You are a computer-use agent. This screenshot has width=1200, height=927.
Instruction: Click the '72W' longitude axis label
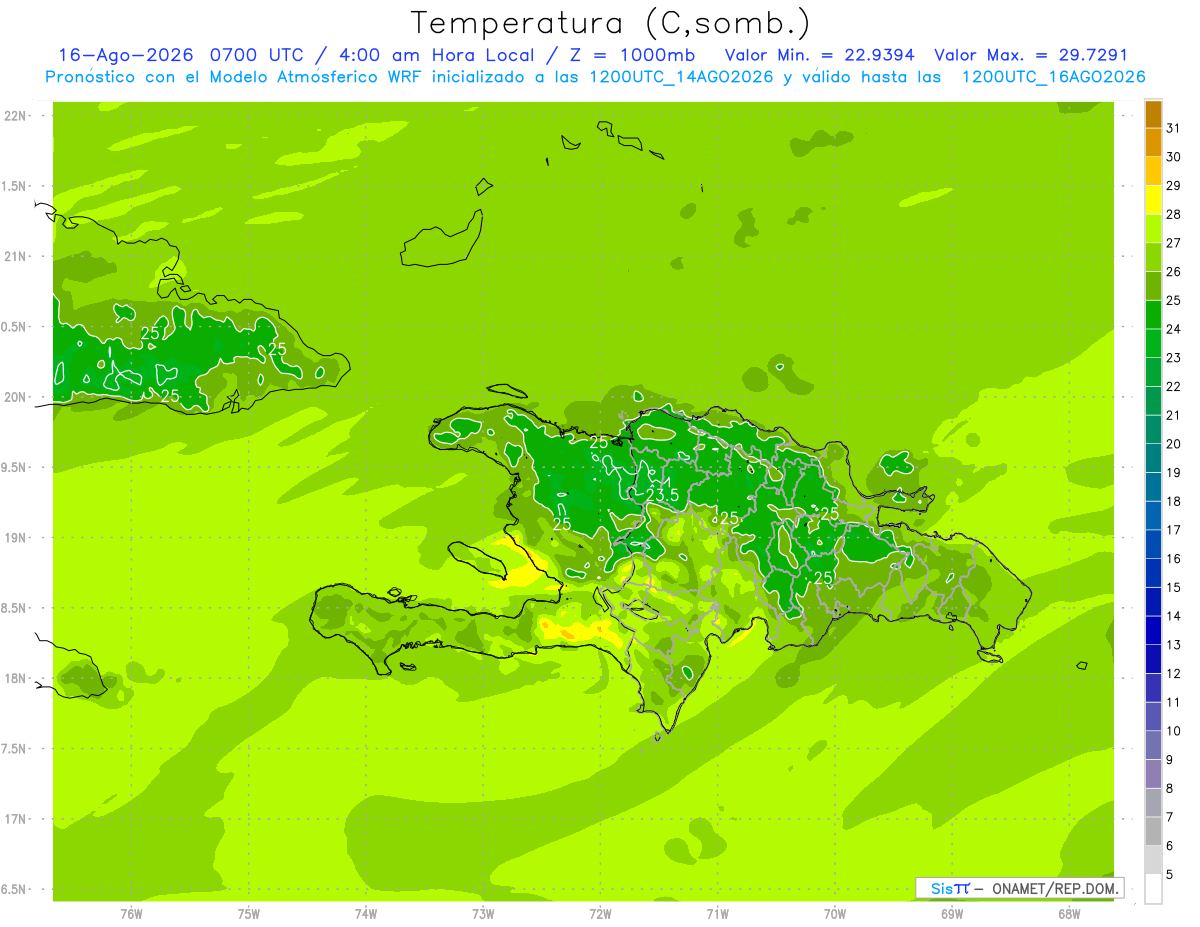click(600, 913)
